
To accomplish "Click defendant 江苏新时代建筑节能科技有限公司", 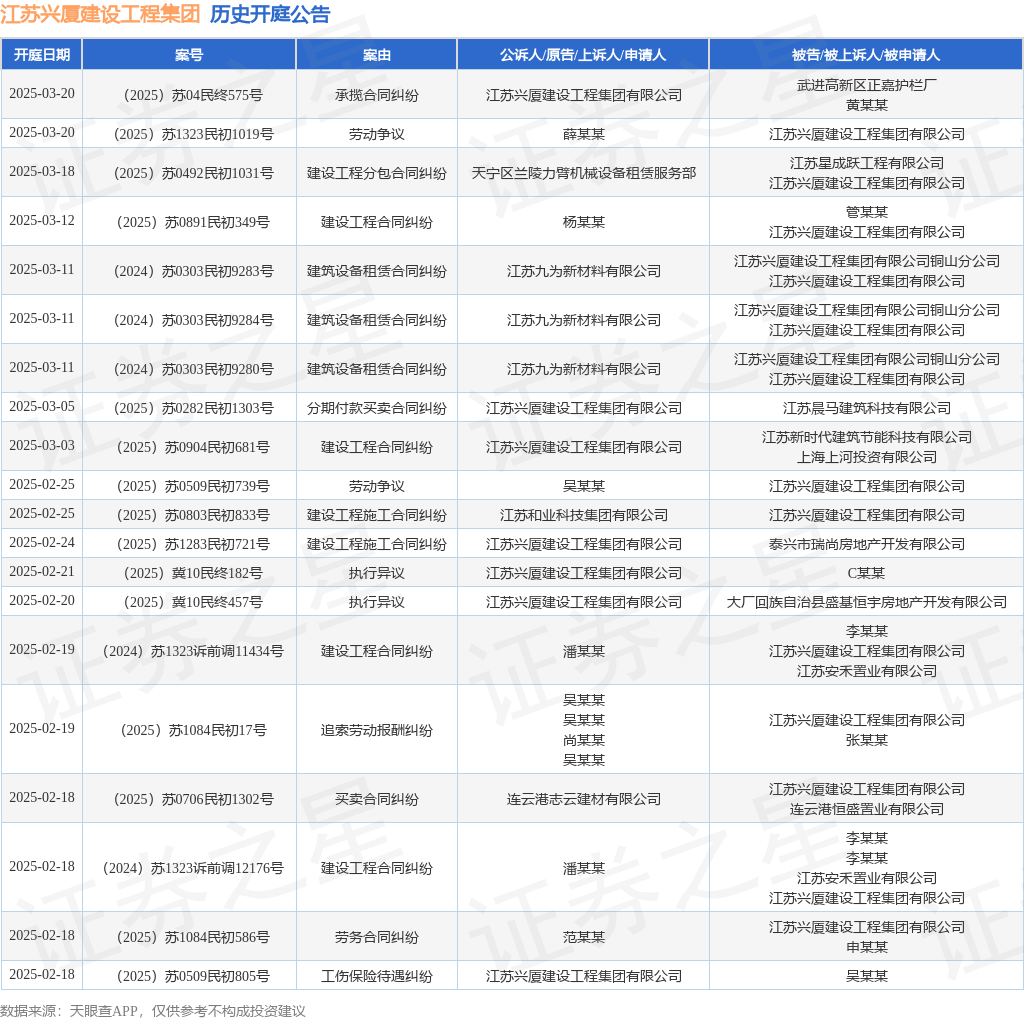I will pyautogui.click(x=867, y=438).
